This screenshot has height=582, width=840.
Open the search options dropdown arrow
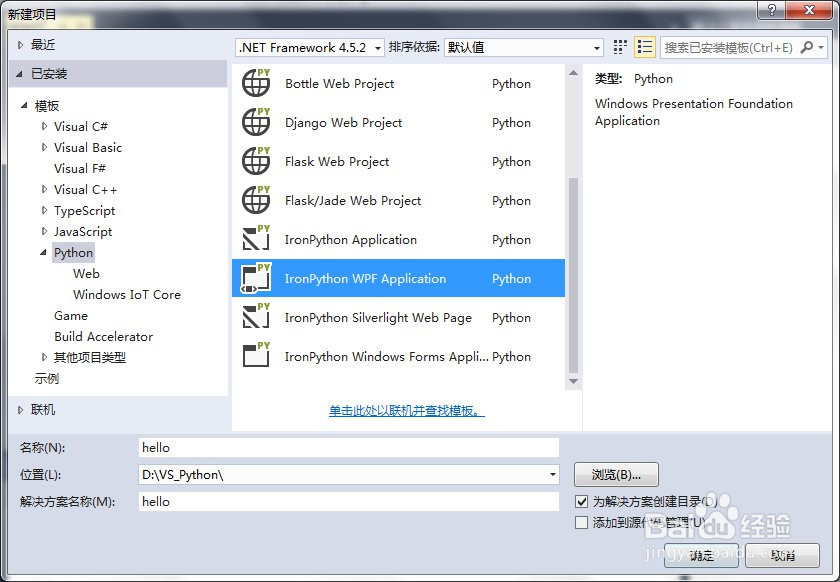(821, 47)
